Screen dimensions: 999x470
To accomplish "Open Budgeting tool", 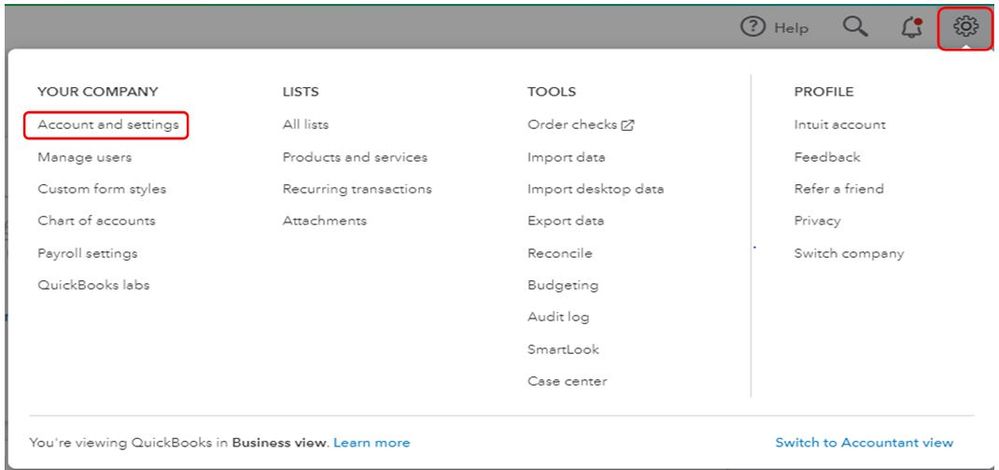I will (x=563, y=285).
